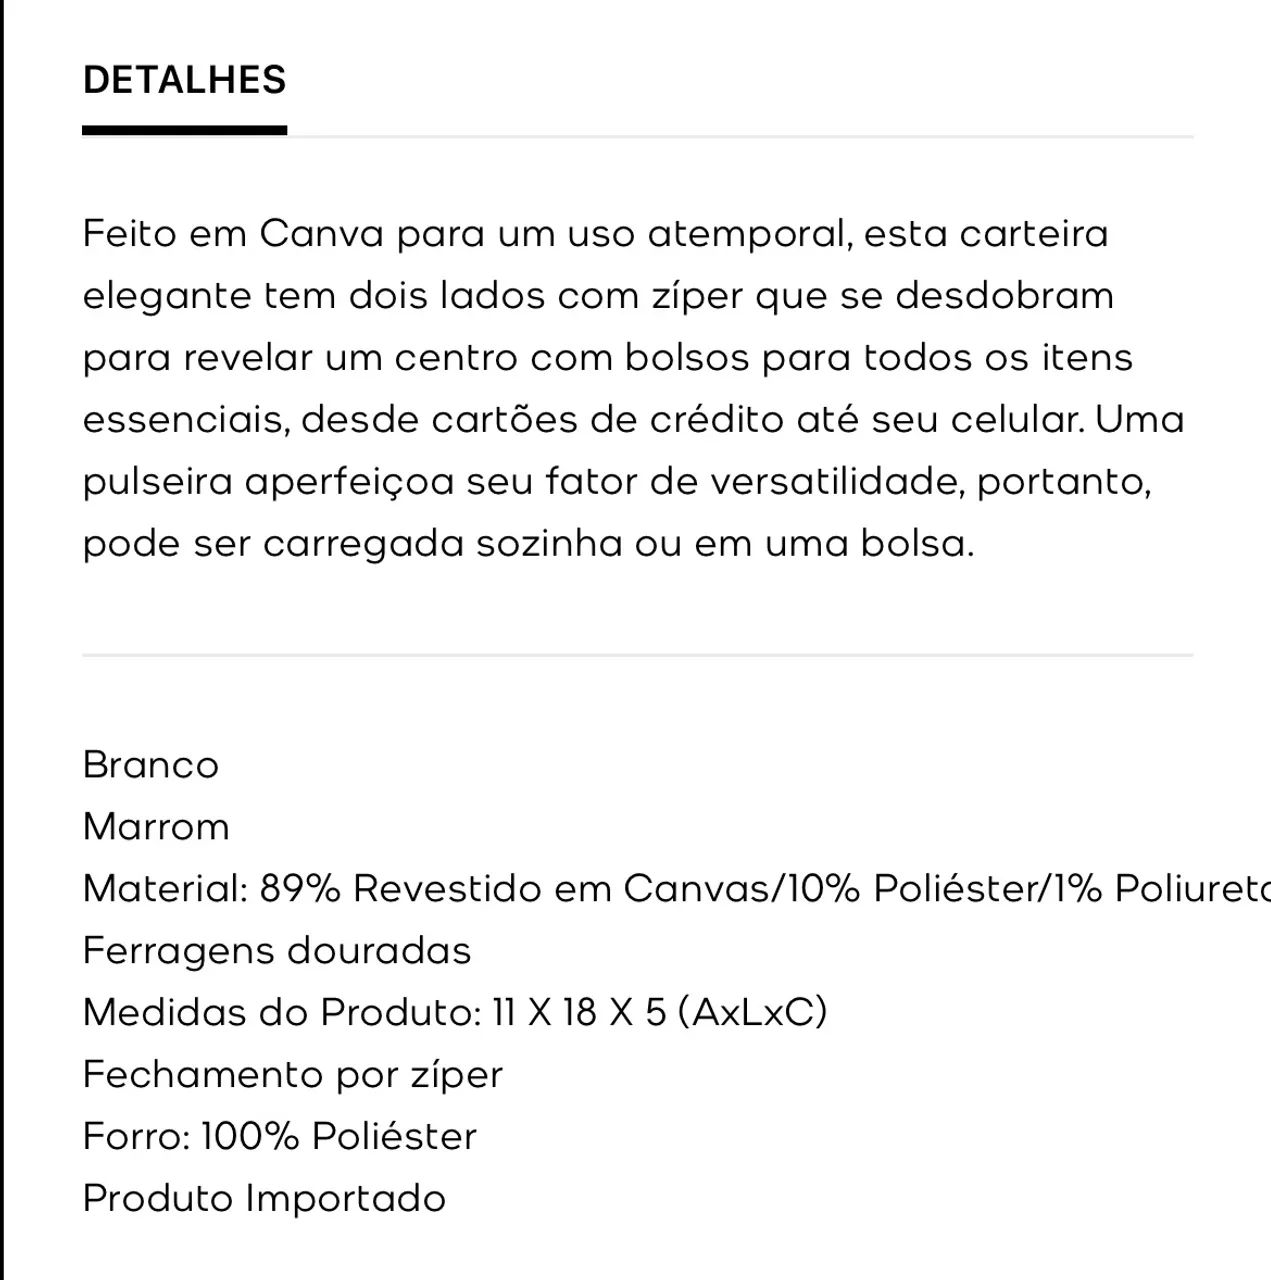The height and width of the screenshot is (1280, 1271).
Task: Click the line mentioning 'cartões de crédito'
Action: pos(633,419)
